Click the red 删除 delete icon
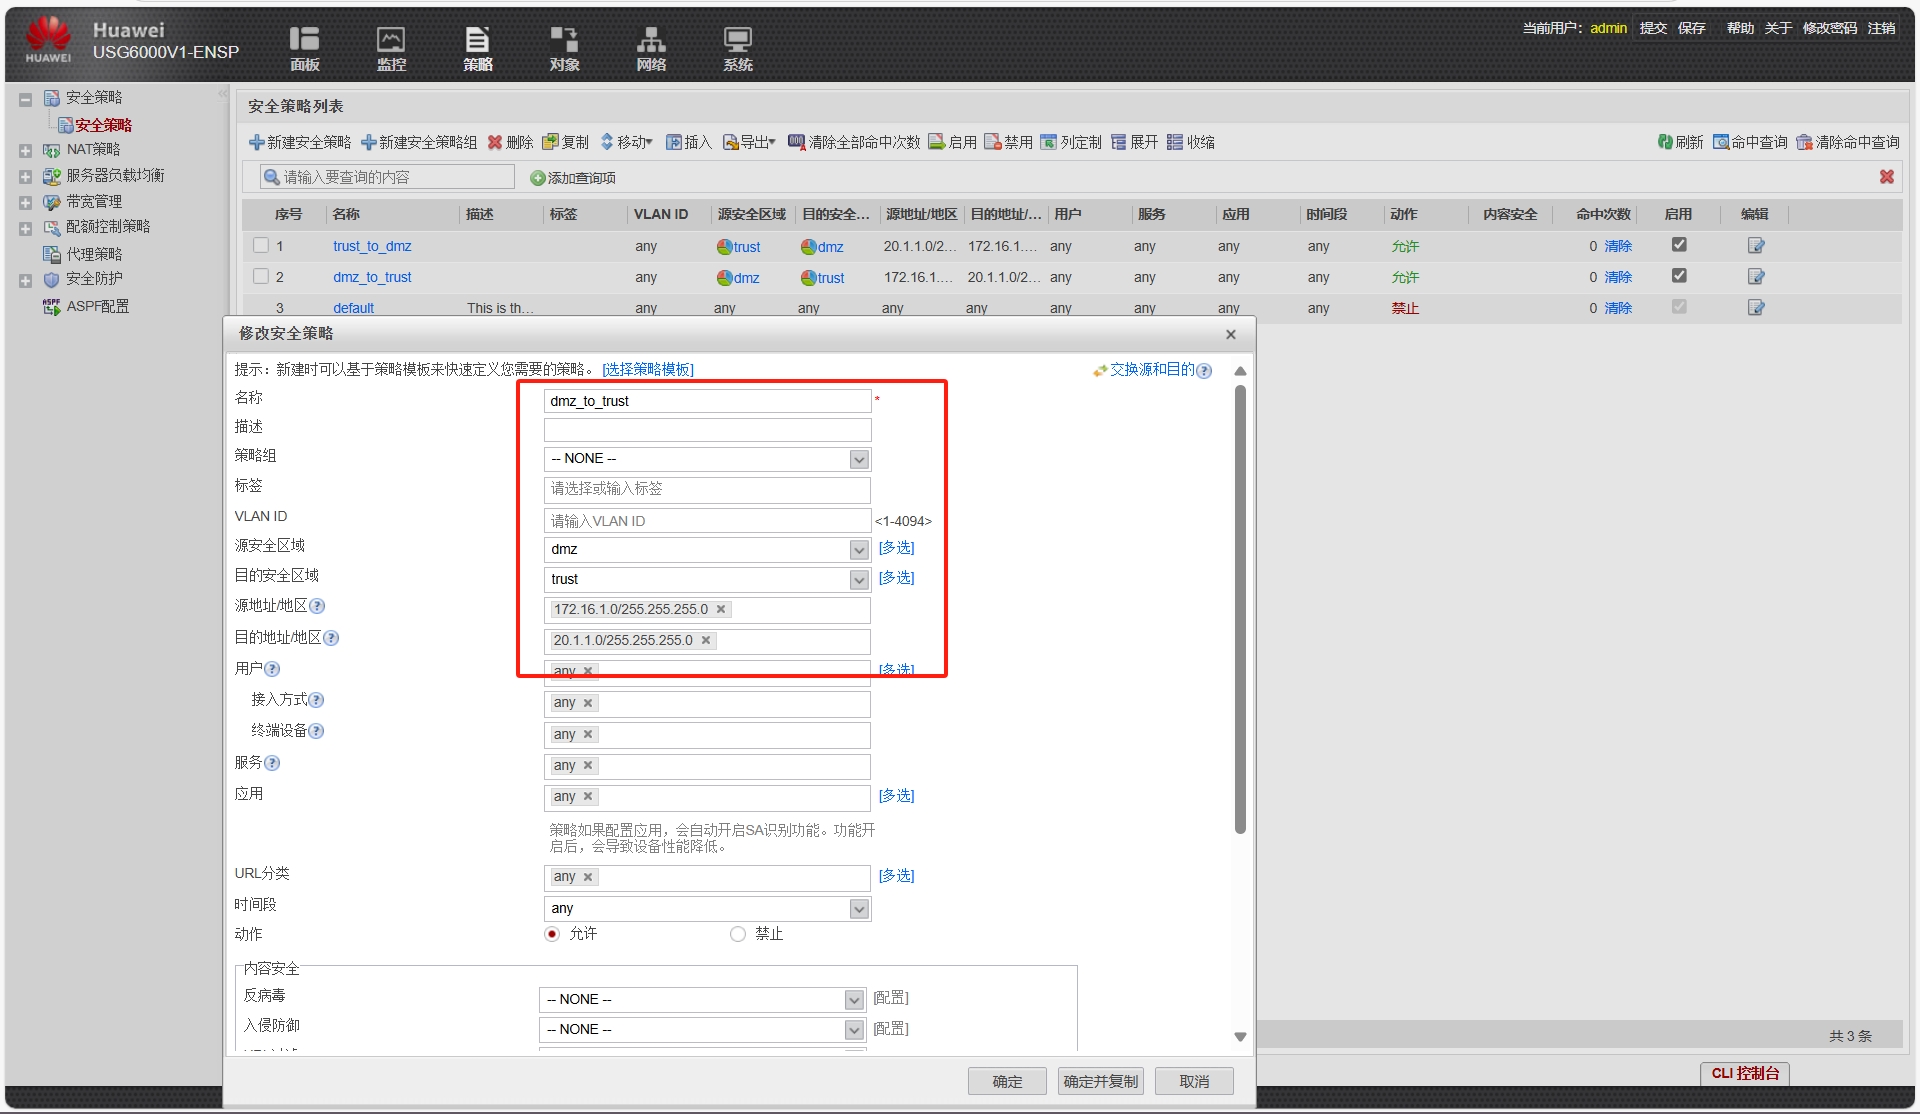 coord(495,142)
